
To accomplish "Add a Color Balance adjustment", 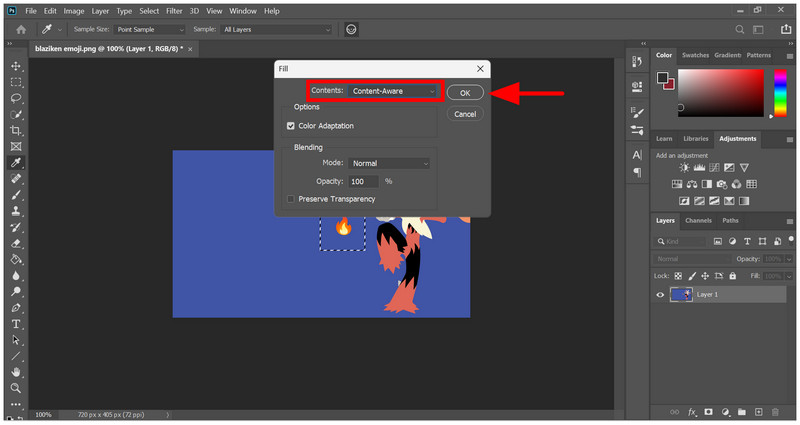I will [x=692, y=184].
